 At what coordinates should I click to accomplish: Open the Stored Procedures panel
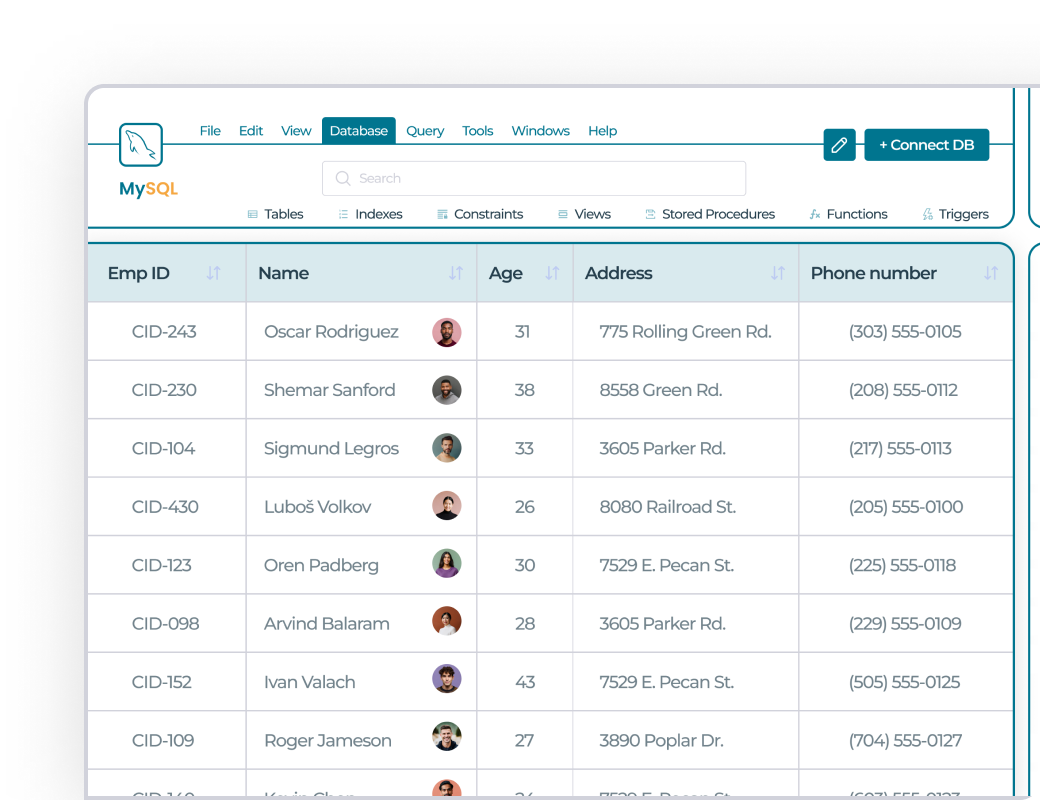651,213
